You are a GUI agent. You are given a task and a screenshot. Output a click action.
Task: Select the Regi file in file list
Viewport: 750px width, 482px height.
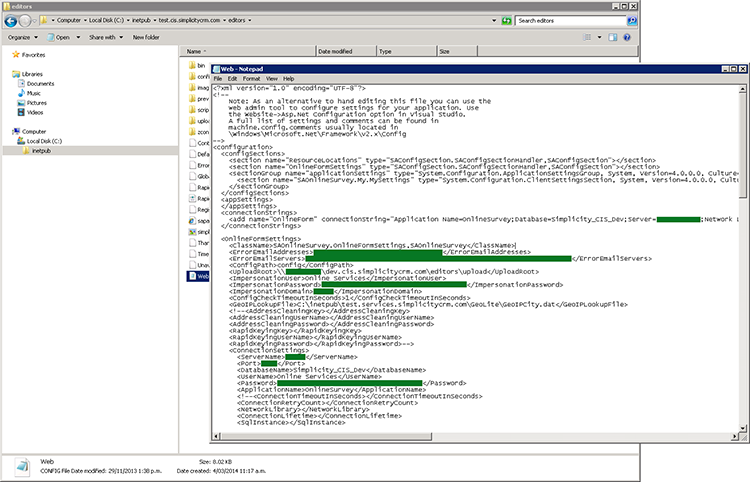pyautogui.click(x=199, y=209)
